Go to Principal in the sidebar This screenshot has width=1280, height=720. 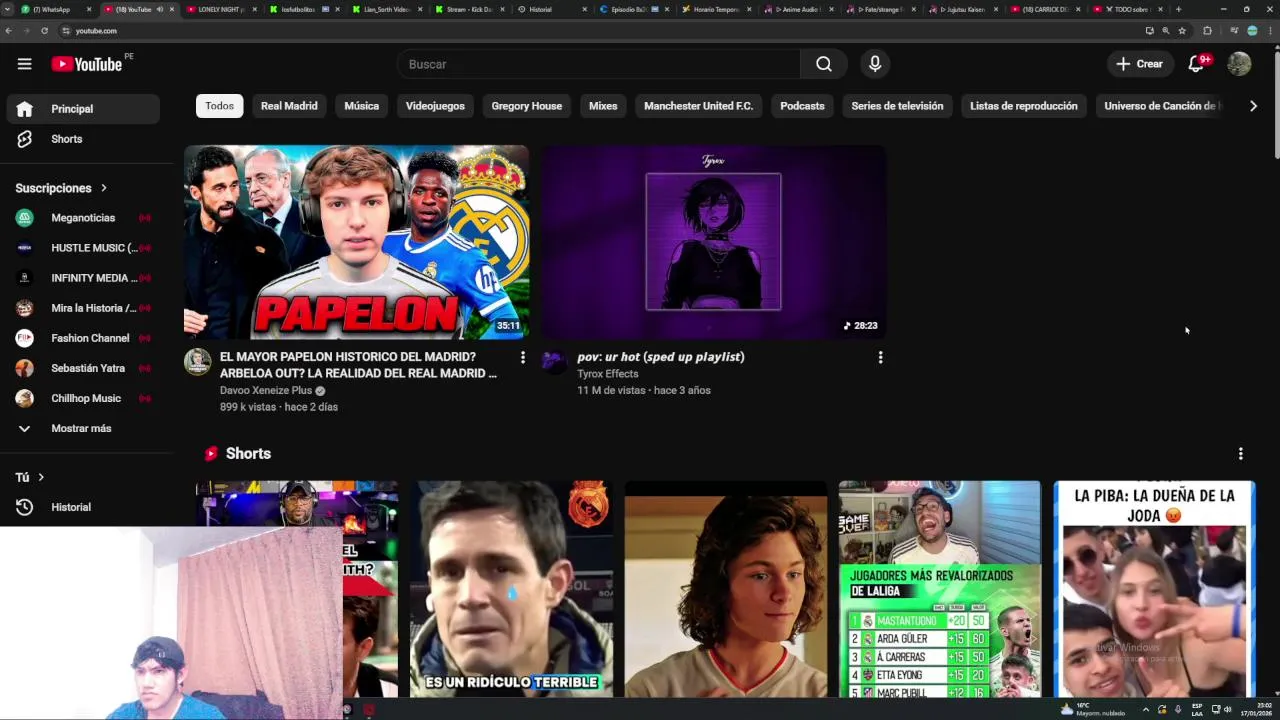tap(83, 109)
